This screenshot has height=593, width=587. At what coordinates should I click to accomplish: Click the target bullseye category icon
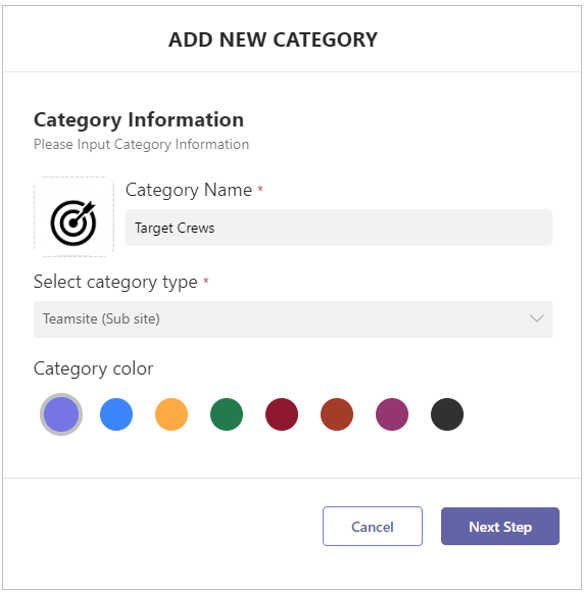pyautogui.click(x=73, y=223)
